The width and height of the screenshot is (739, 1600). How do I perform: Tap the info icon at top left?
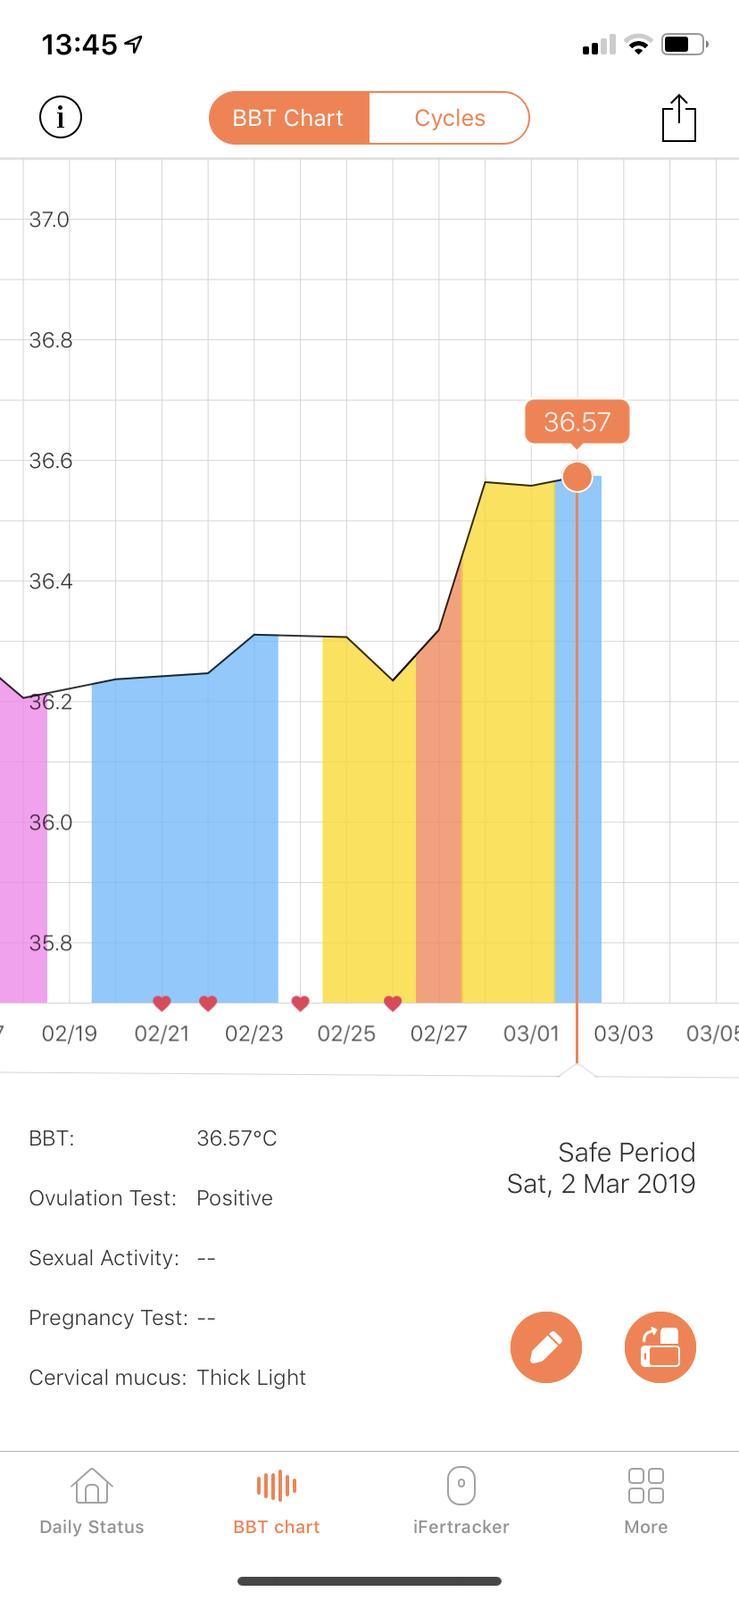click(60, 118)
